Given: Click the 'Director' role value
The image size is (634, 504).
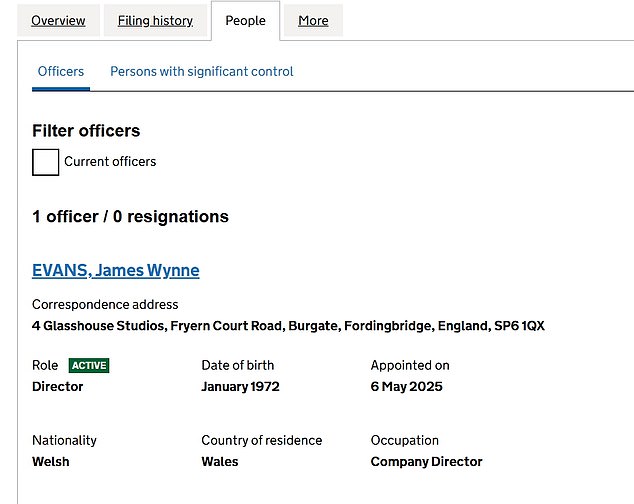Looking at the screenshot, I should (x=58, y=387).
